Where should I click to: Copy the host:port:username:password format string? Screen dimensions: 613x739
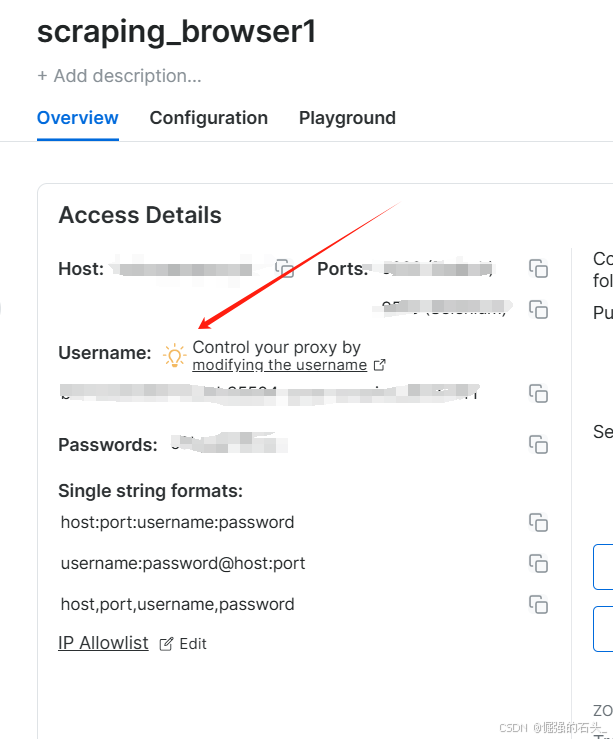(538, 522)
